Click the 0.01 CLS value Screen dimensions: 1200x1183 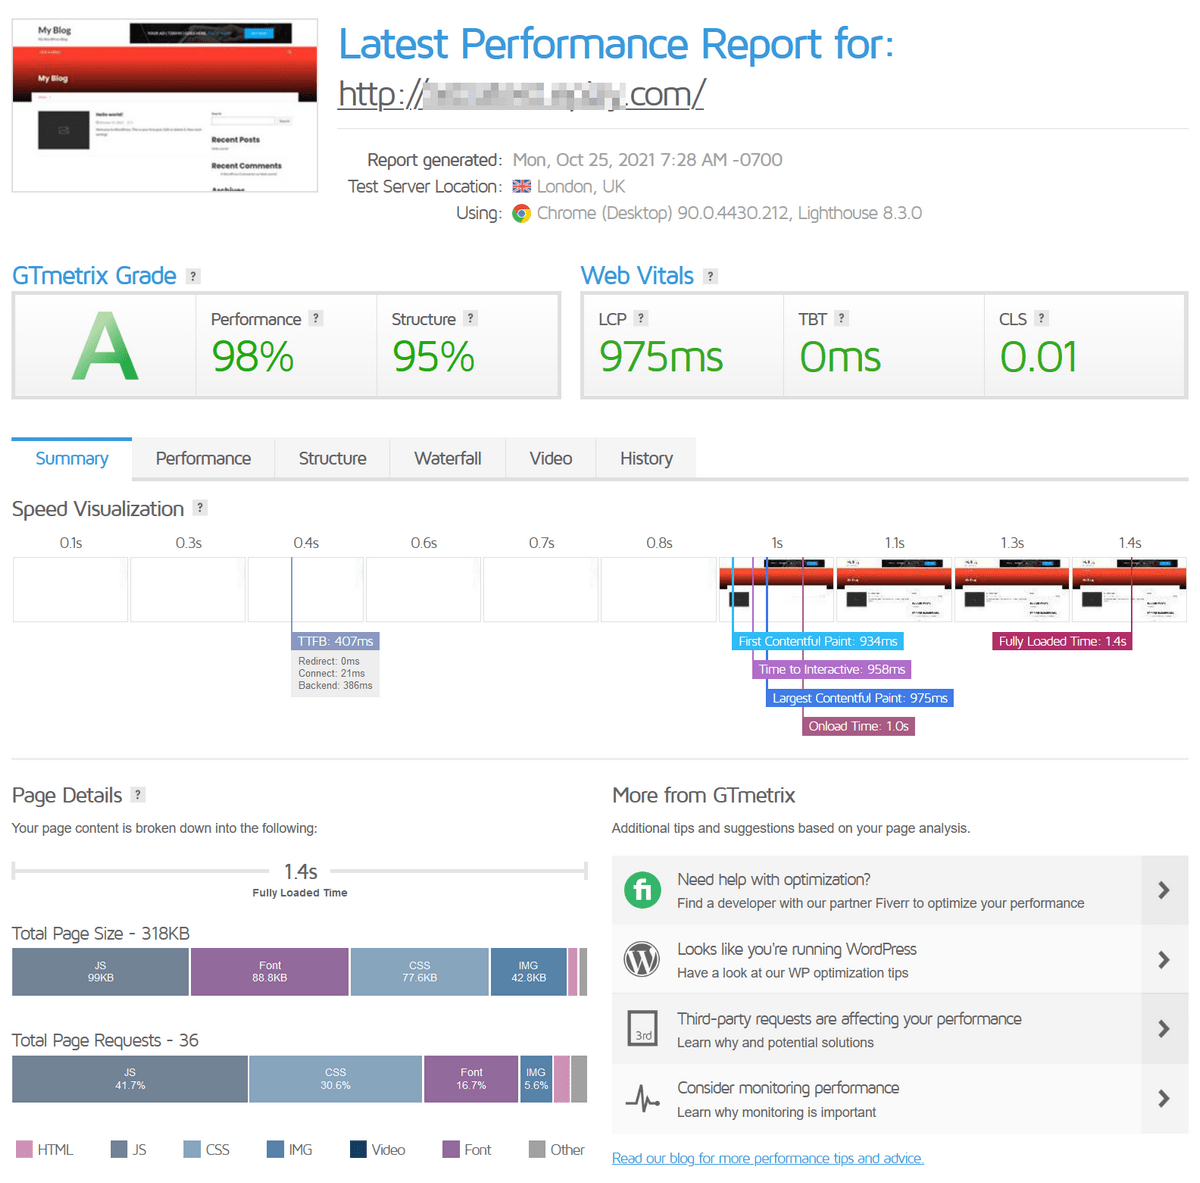(x=1039, y=357)
